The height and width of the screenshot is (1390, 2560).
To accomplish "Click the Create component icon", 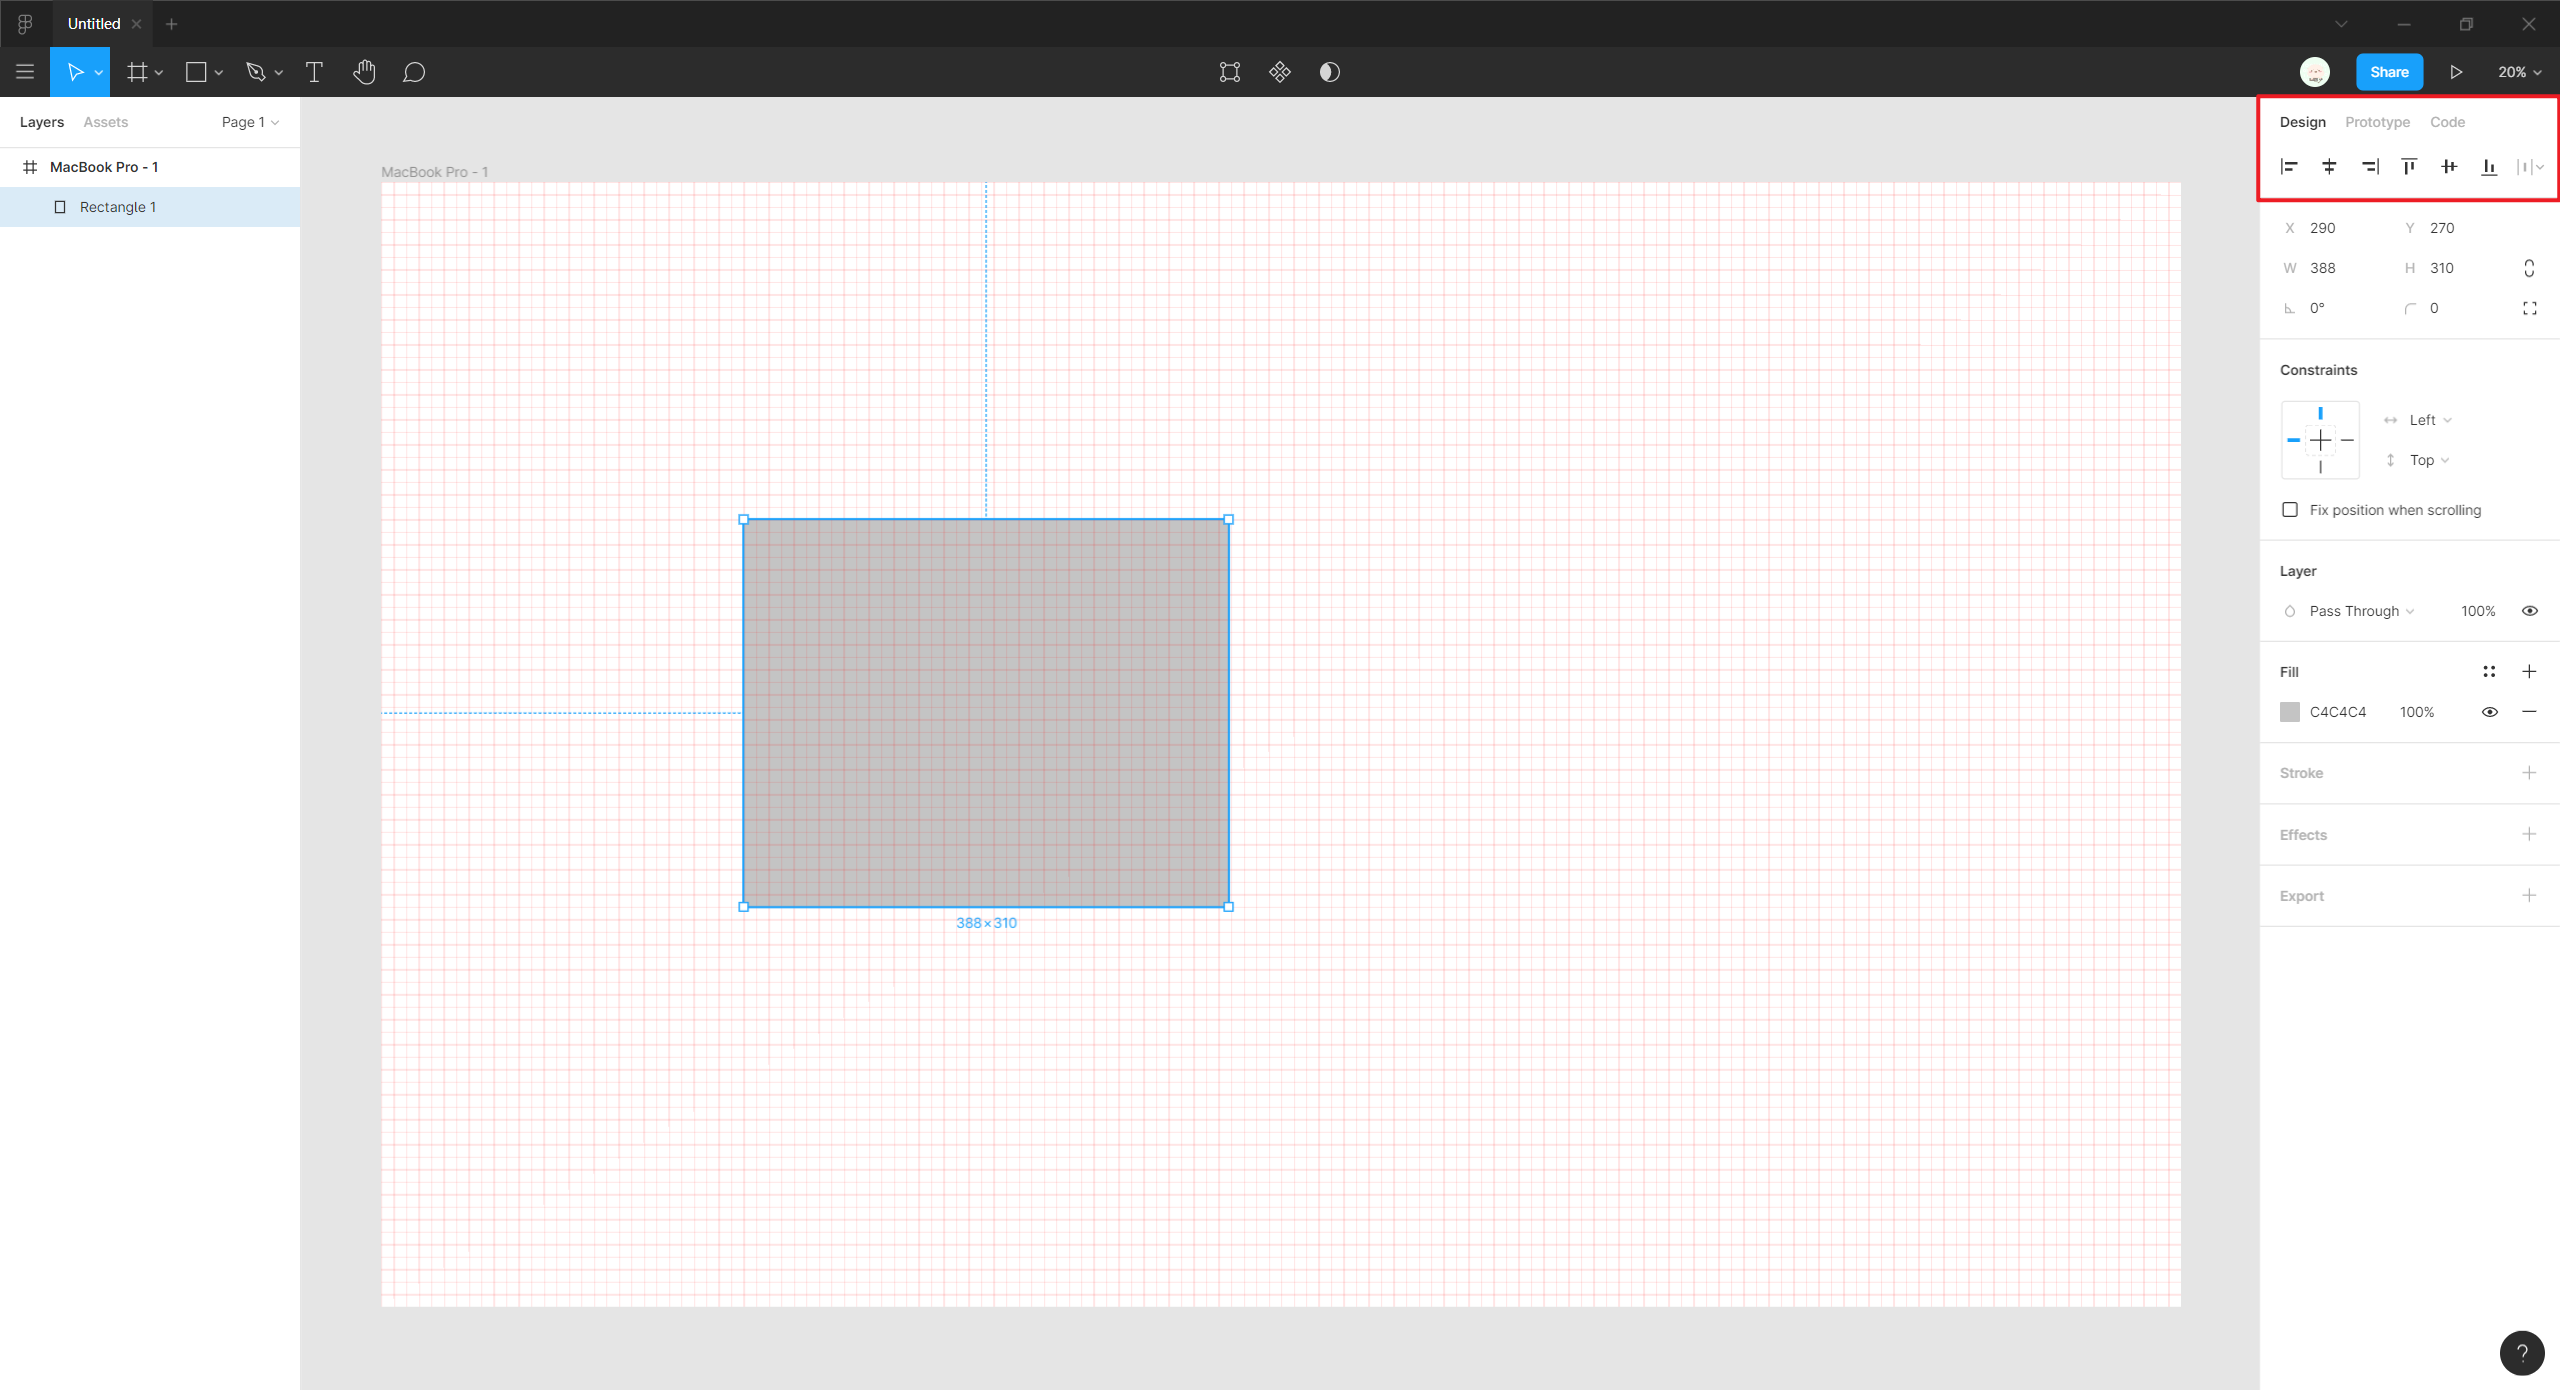I will tap(1280, 72).
